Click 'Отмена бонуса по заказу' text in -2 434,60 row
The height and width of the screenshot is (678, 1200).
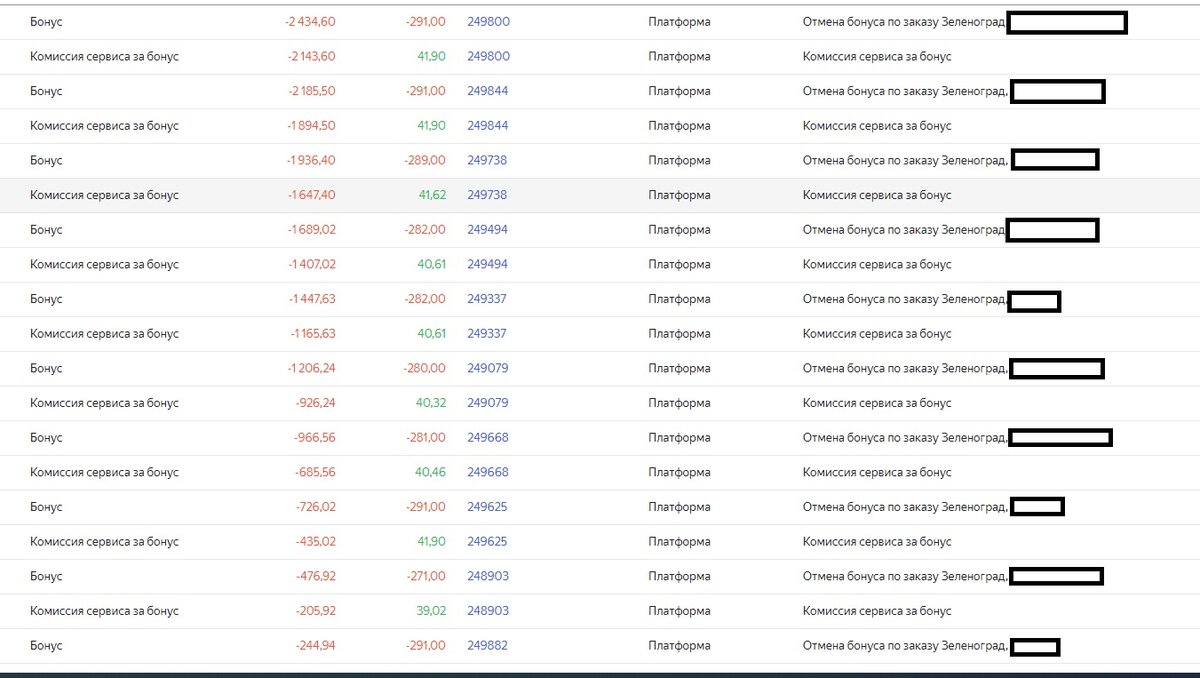tap(870, 22)
